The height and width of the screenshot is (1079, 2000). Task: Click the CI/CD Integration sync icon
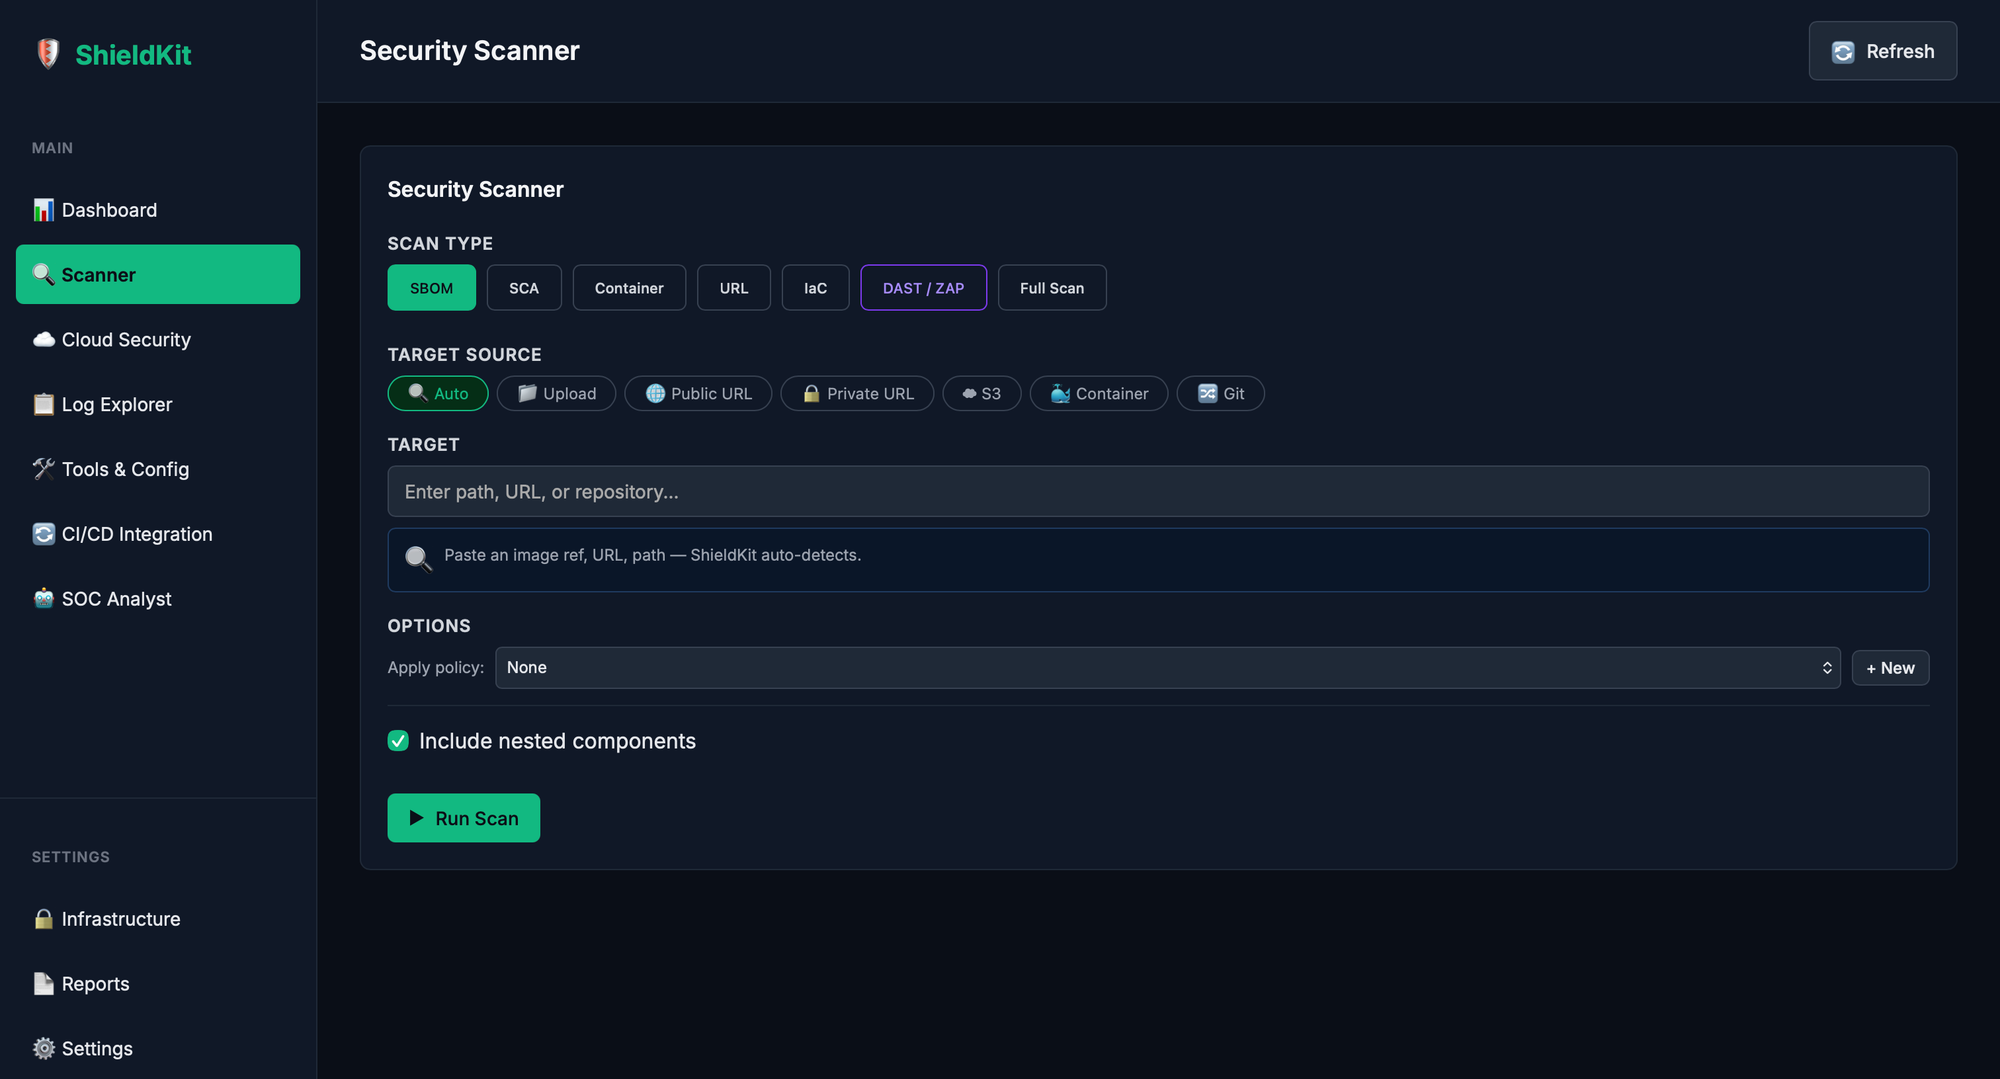[x=43, y=534]
